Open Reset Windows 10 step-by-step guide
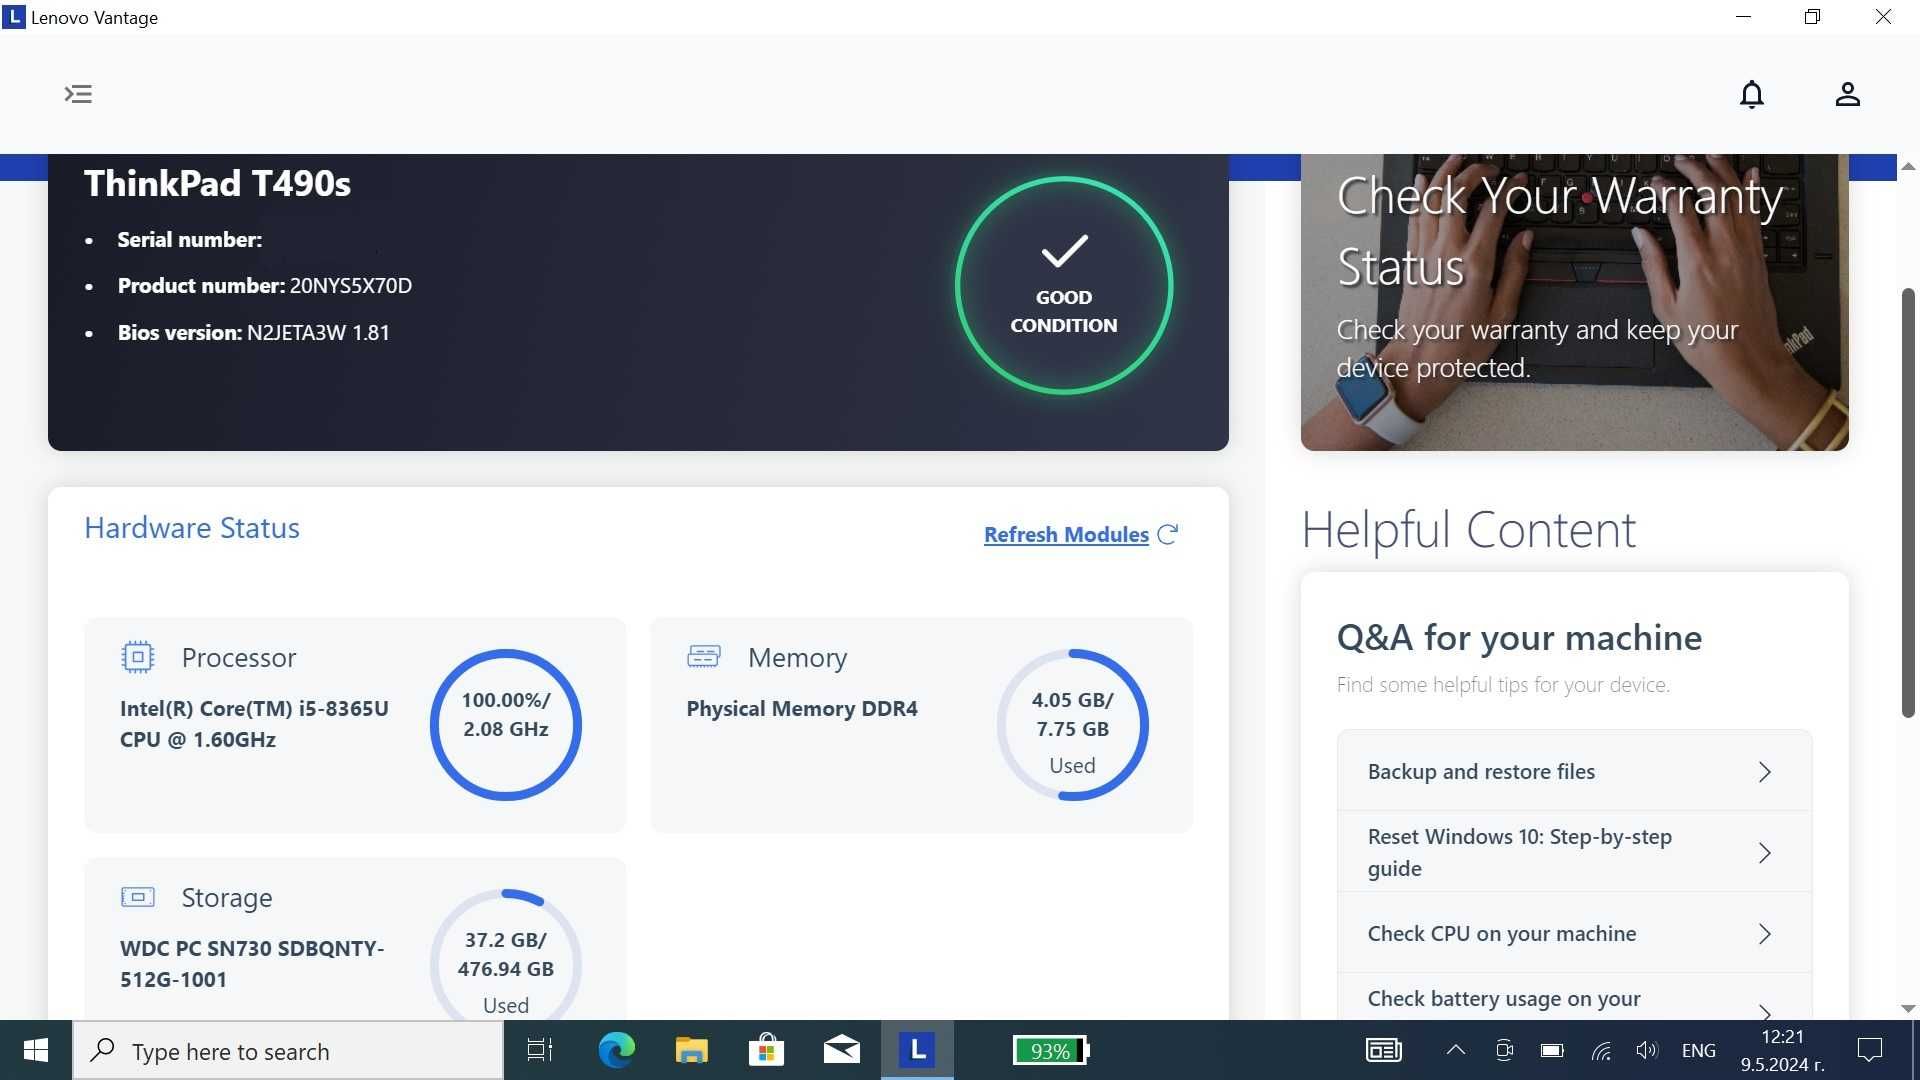 [1574, 852]
